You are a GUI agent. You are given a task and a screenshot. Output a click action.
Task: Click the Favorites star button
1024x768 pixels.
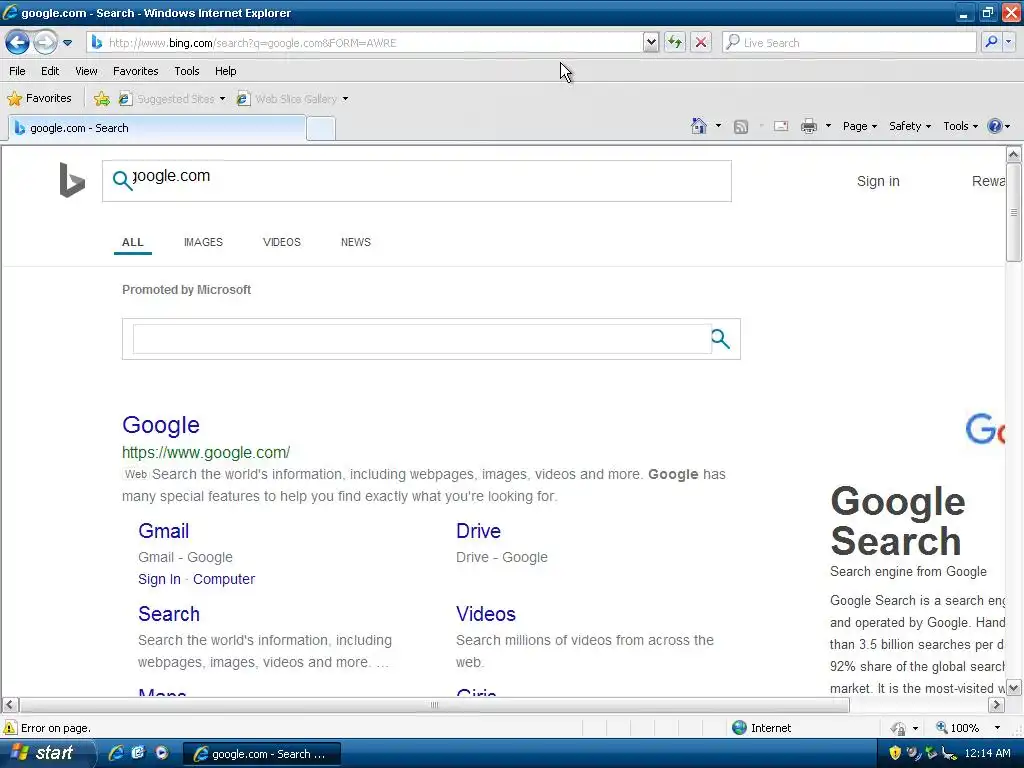pyautogui.click(x=39, y=99)
